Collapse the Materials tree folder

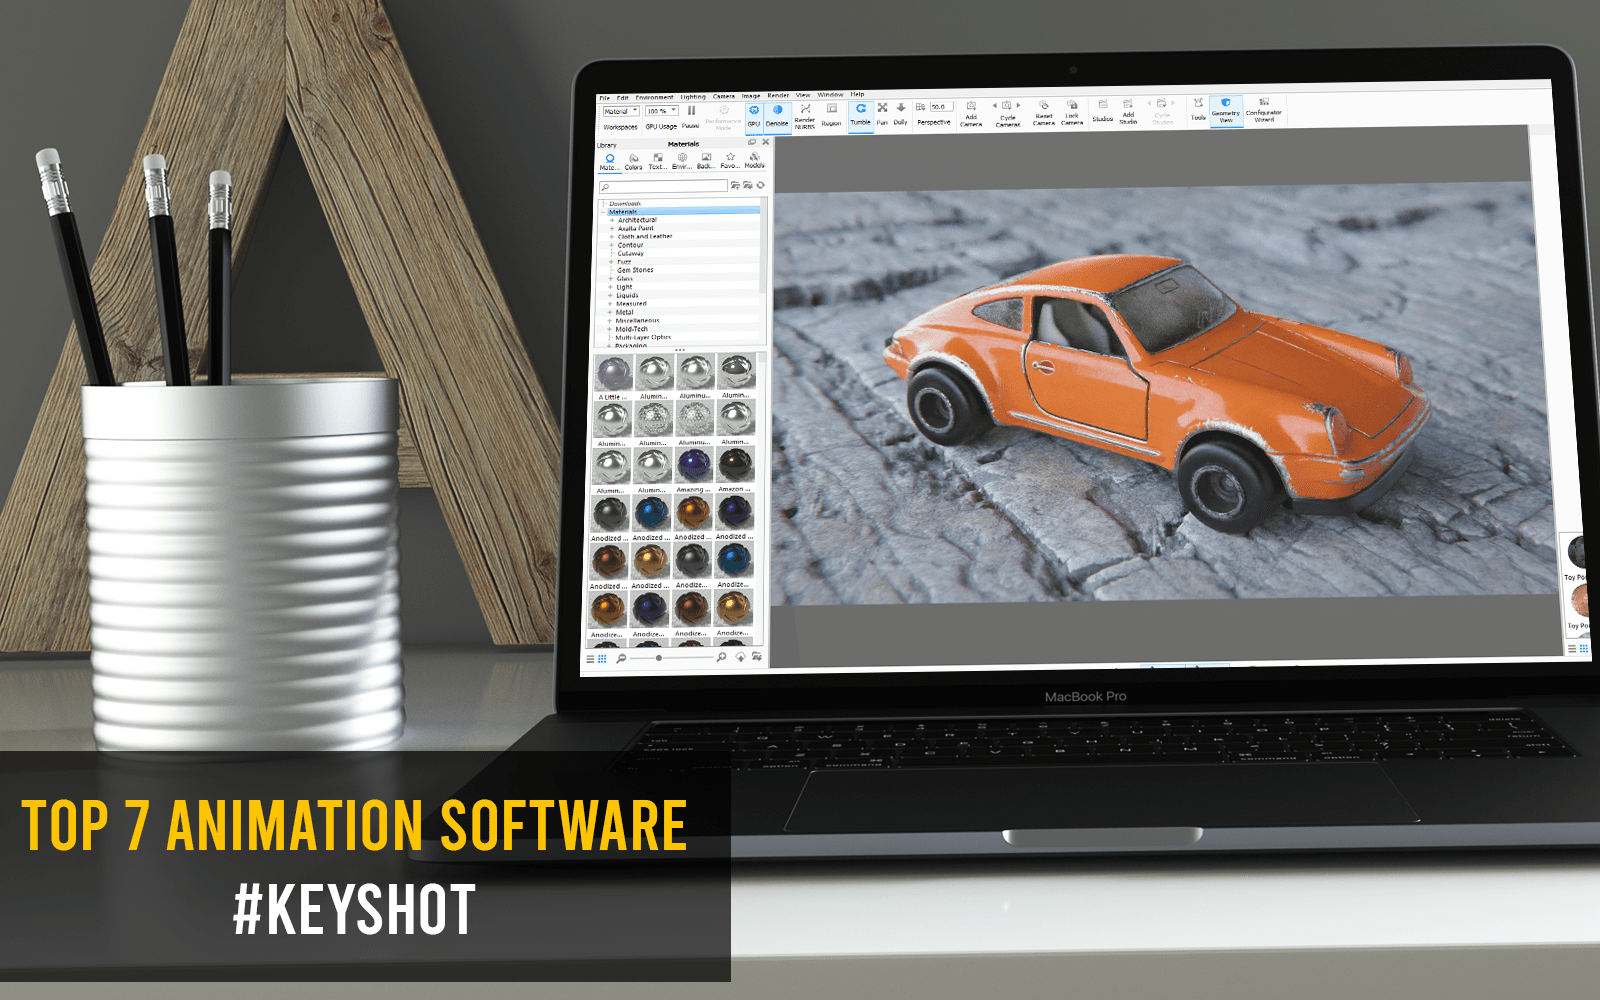(604, 212)
